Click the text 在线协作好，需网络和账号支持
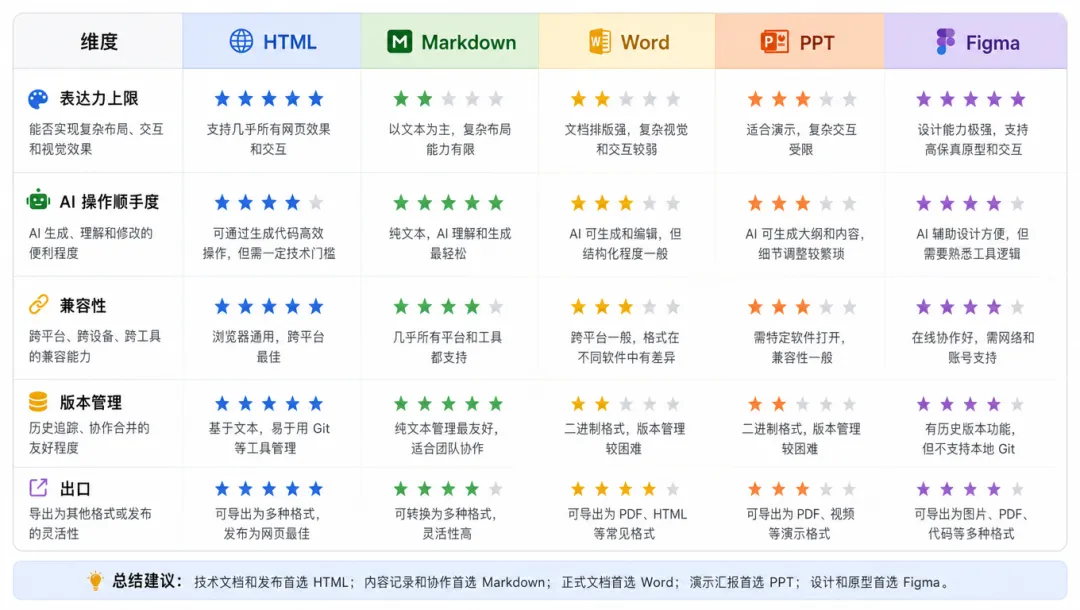1080x610 pixels. coord(973,347)
